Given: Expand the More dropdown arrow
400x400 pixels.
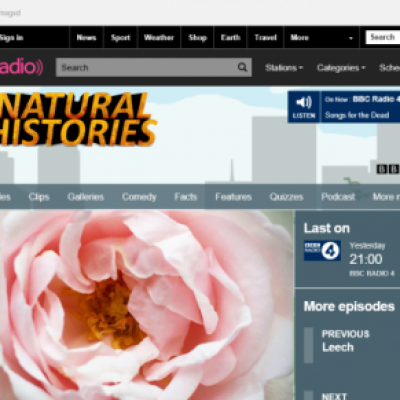Looking at the screenshot, I should 351,38.
